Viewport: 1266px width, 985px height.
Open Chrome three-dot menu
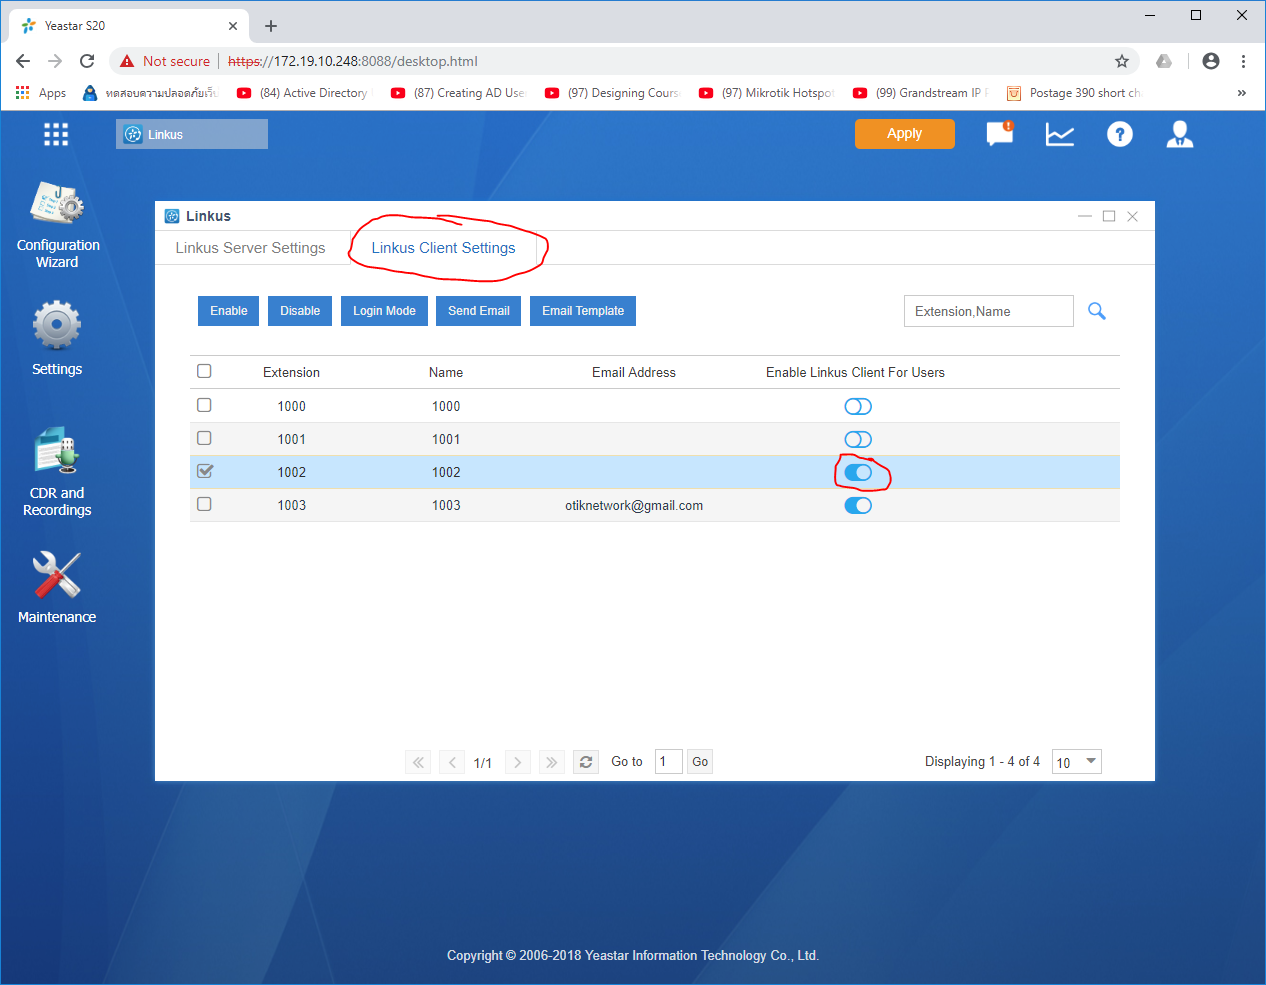(x=1243, y=61)
